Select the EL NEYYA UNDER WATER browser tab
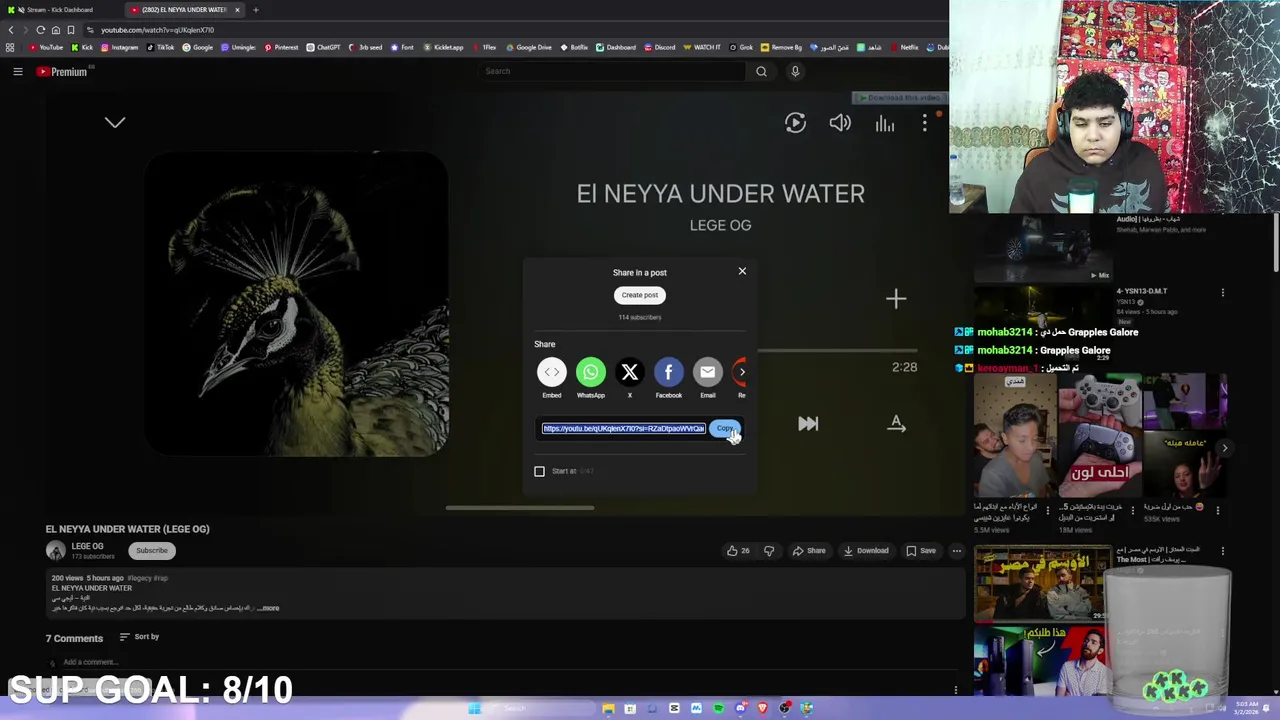 click(185, 10)
